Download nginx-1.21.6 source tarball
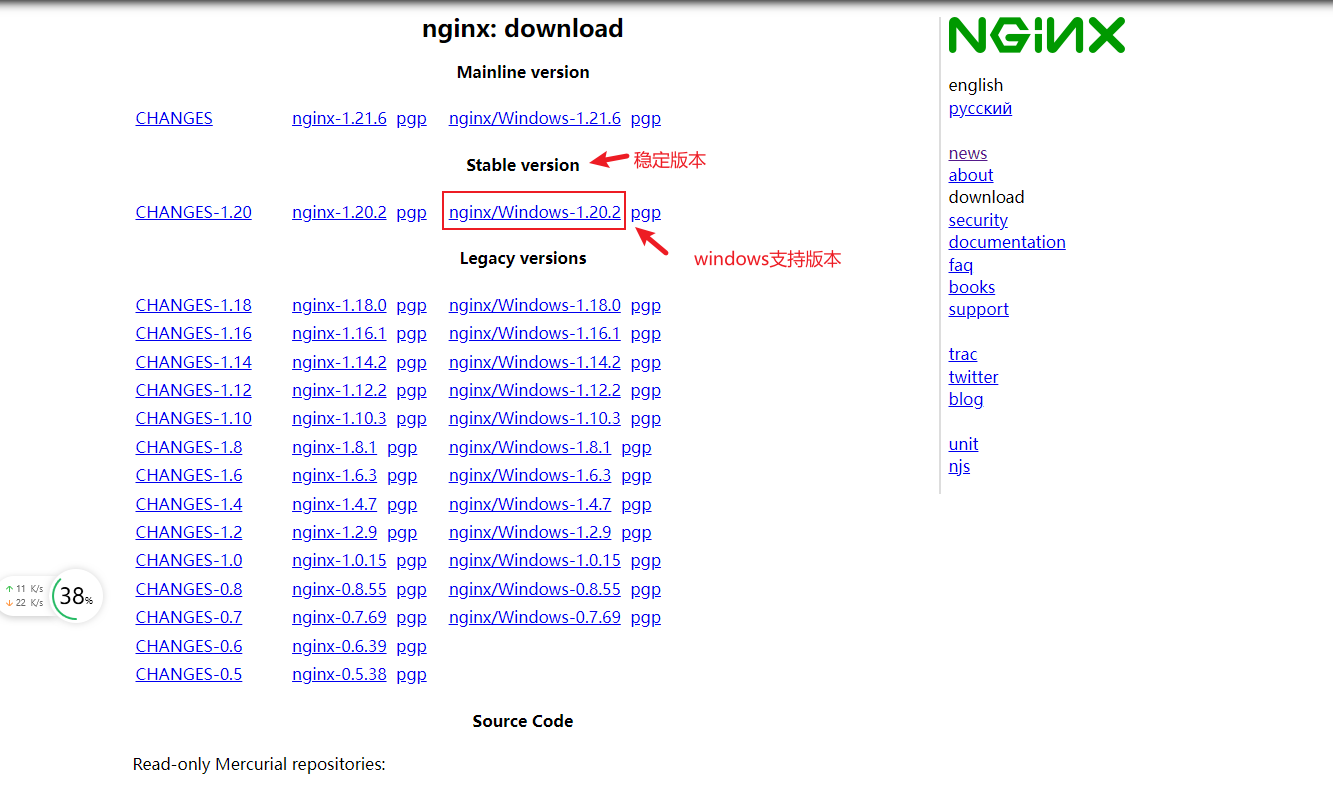The width and height of the screenshot is (1333, 786). [x=339, y=118]
